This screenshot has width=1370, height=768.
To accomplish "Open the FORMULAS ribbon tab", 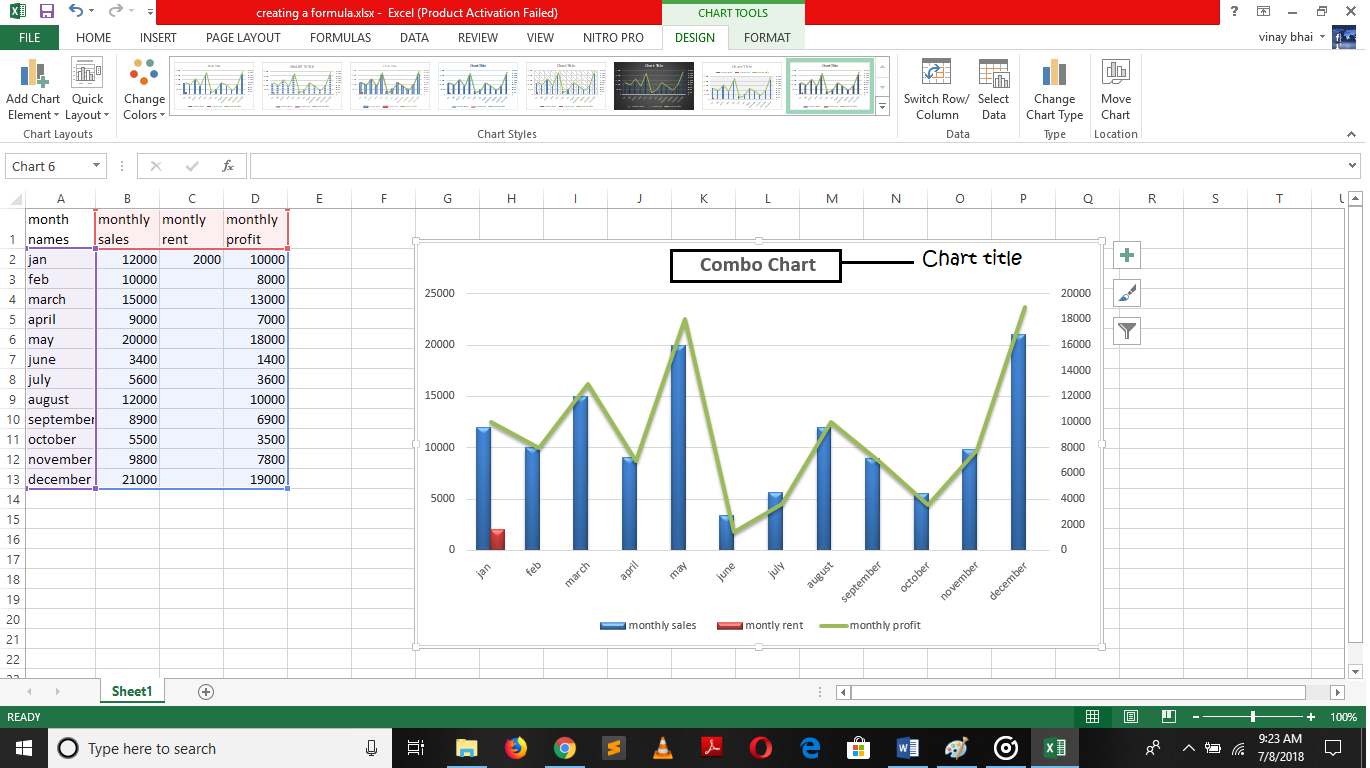I will pyautogui.click(x=340, y=37).
